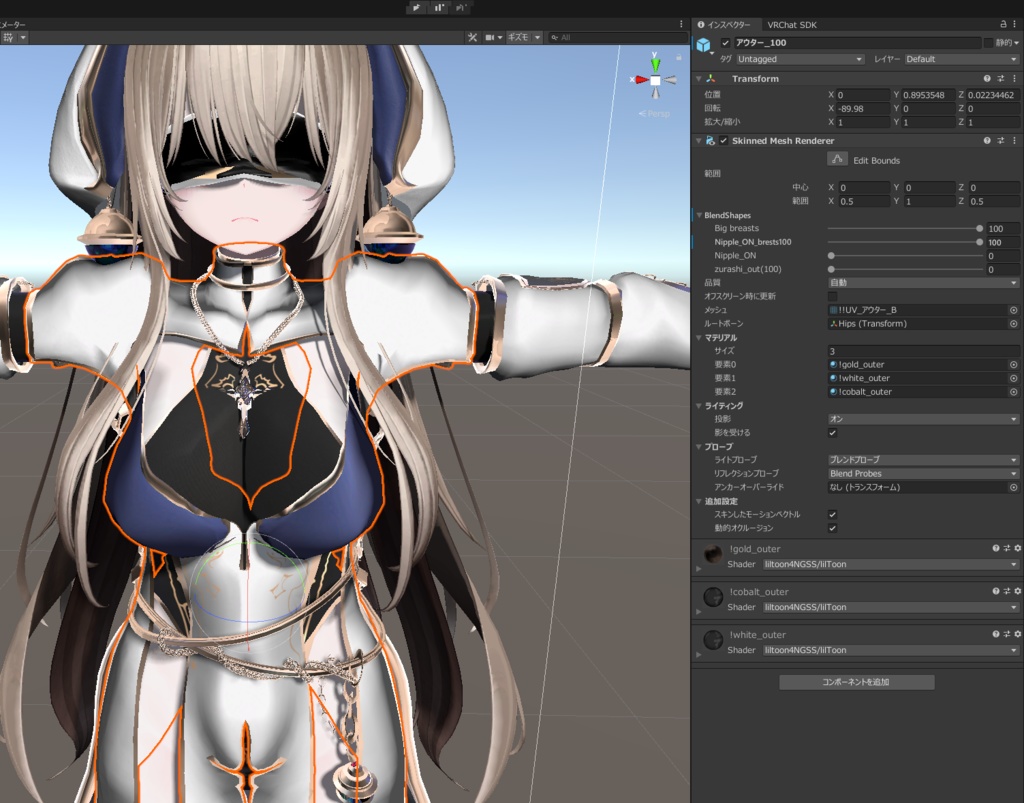Image resolution: width=1024 pixels, height=803 pixels.
Task: Open the Transform component context menu
Action: point(1014,78)
